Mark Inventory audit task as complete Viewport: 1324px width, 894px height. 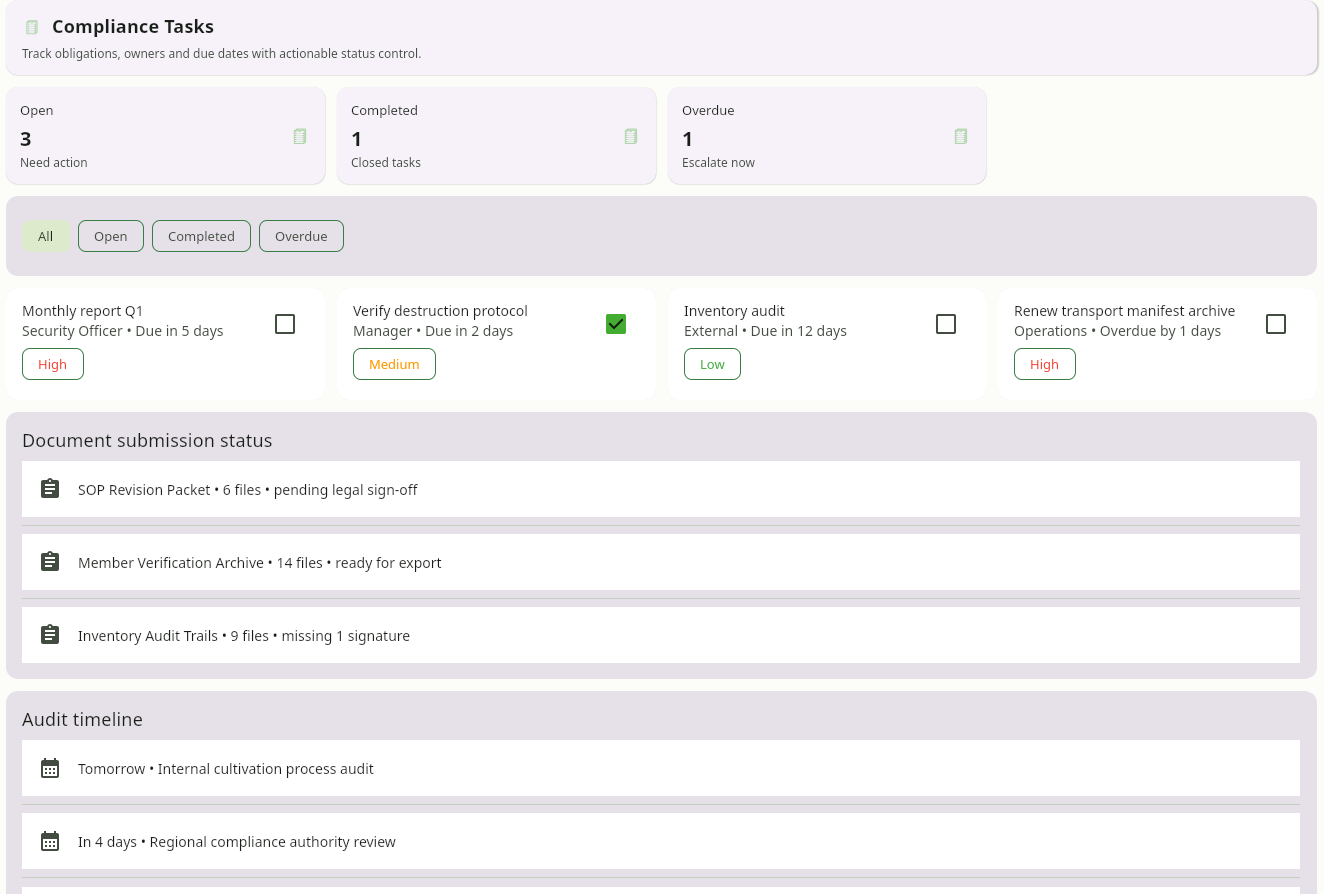946,324
